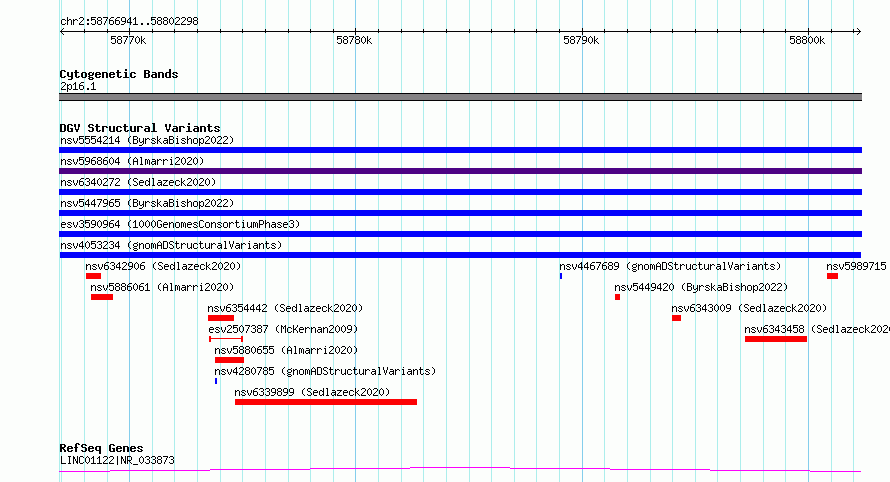The image size is (890, 482).
Task: Select the red nsv6343458 variant bar
Action: [x=776, y=339]
